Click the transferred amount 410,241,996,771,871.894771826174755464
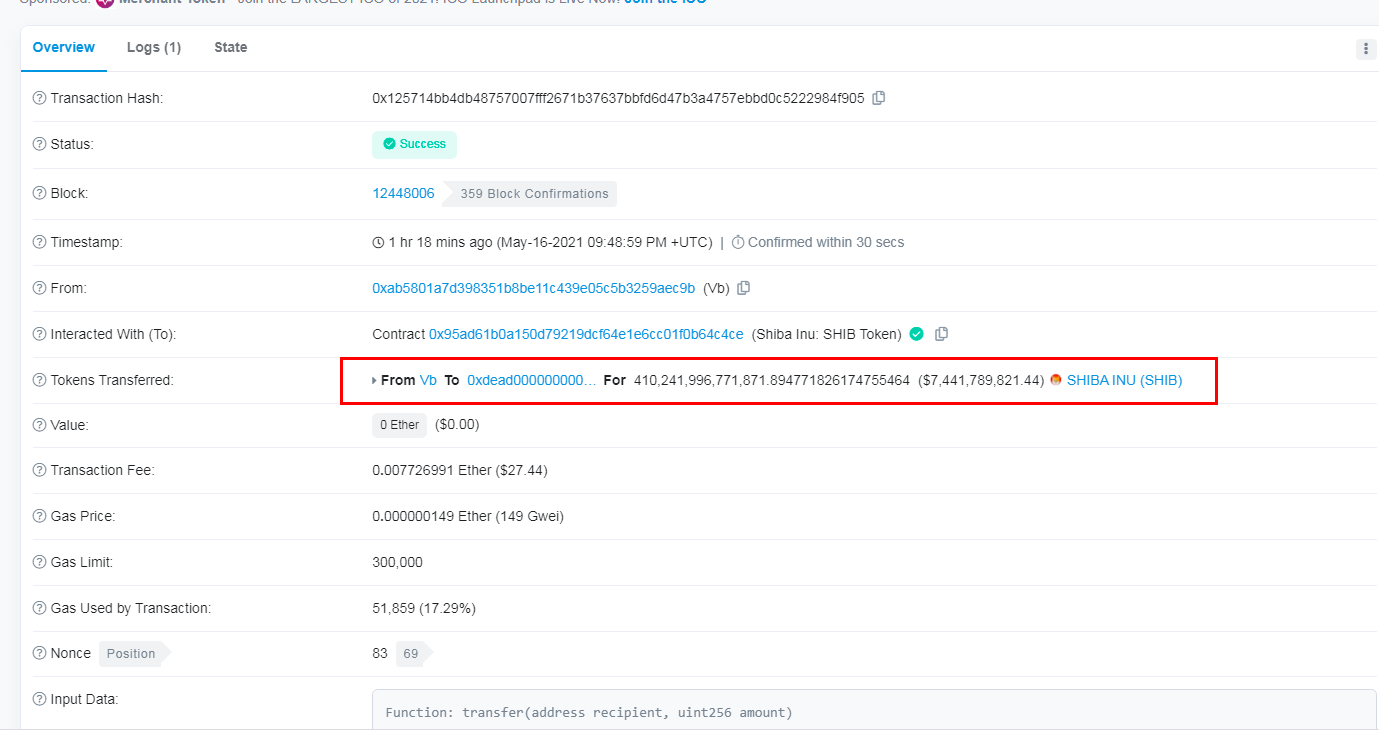 pyautogui.click(x=772, y=380)
